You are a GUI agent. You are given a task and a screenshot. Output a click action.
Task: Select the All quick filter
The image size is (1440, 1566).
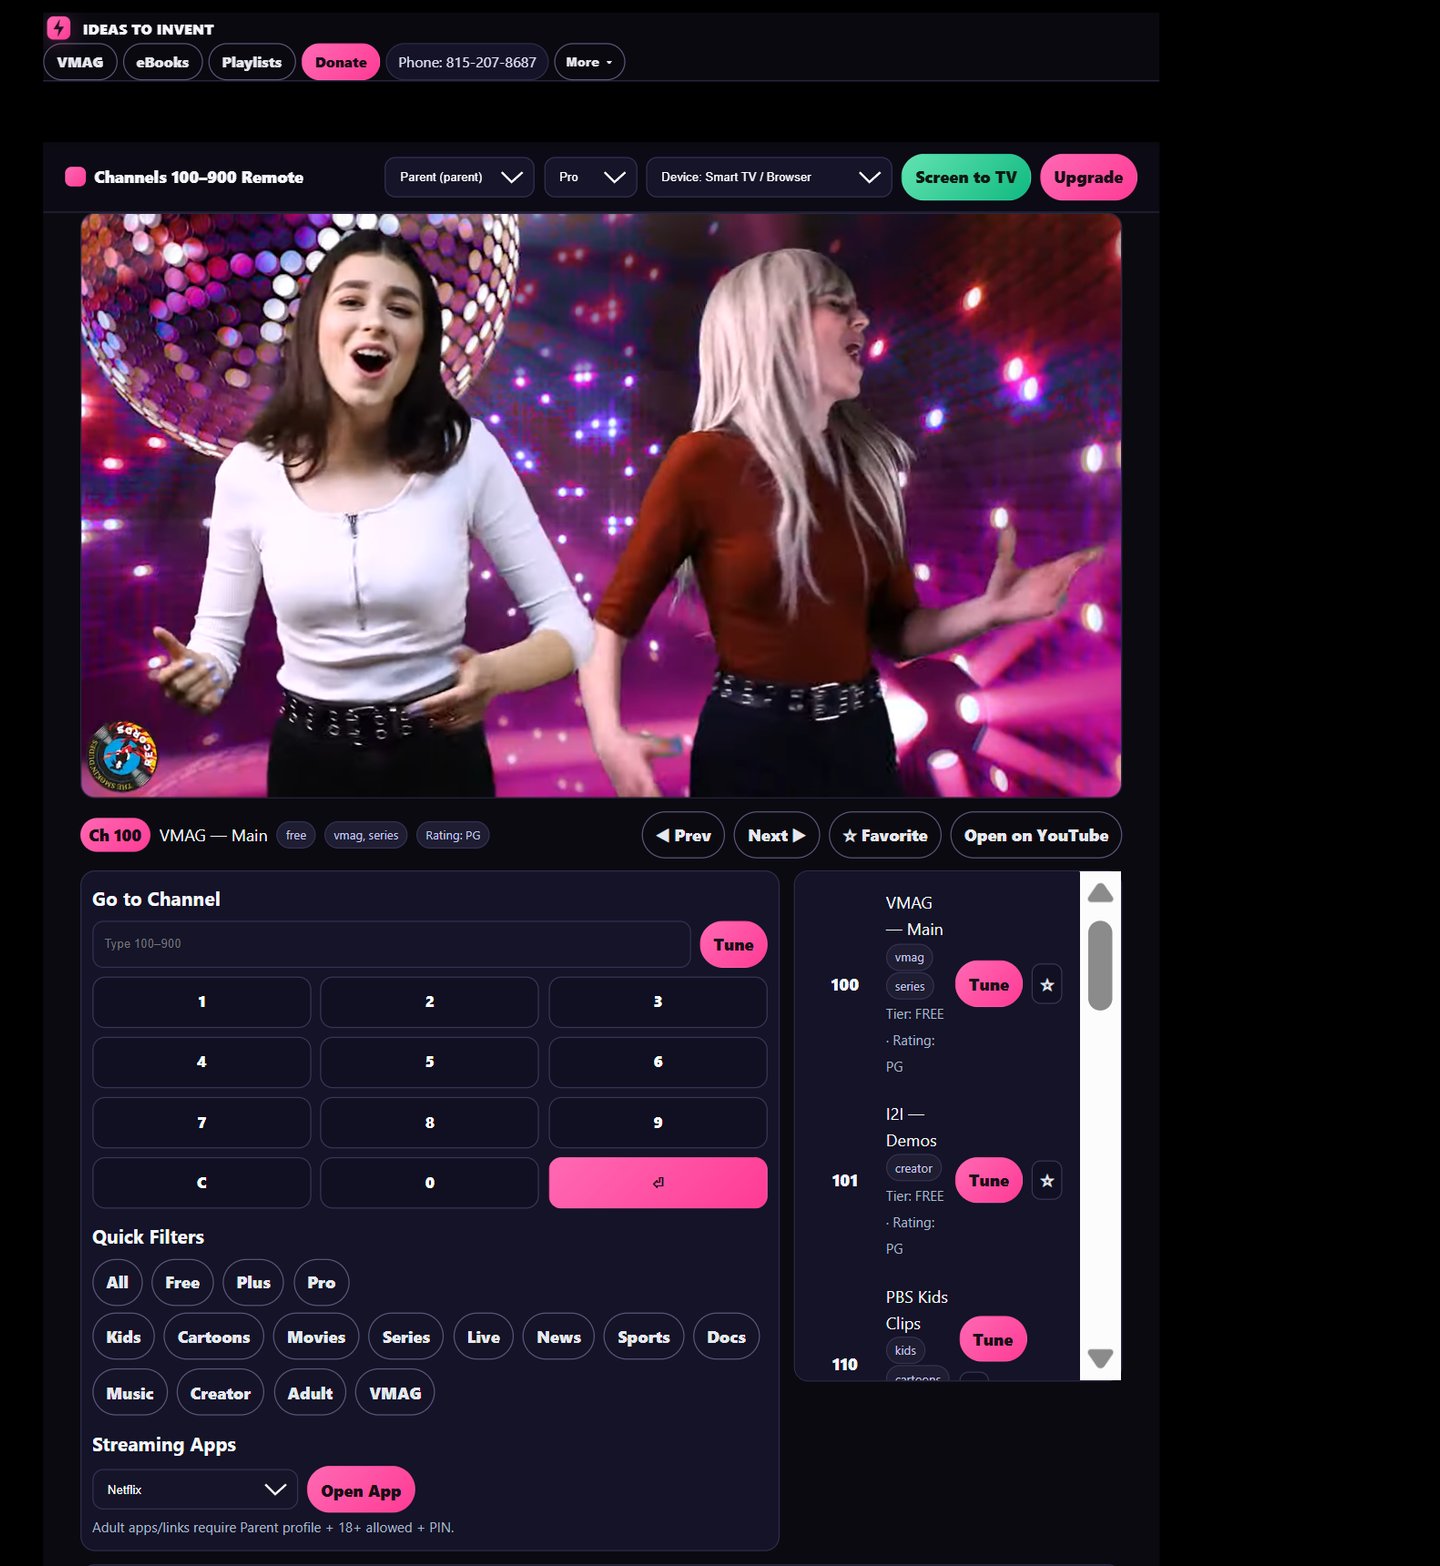coord(117,1283)
